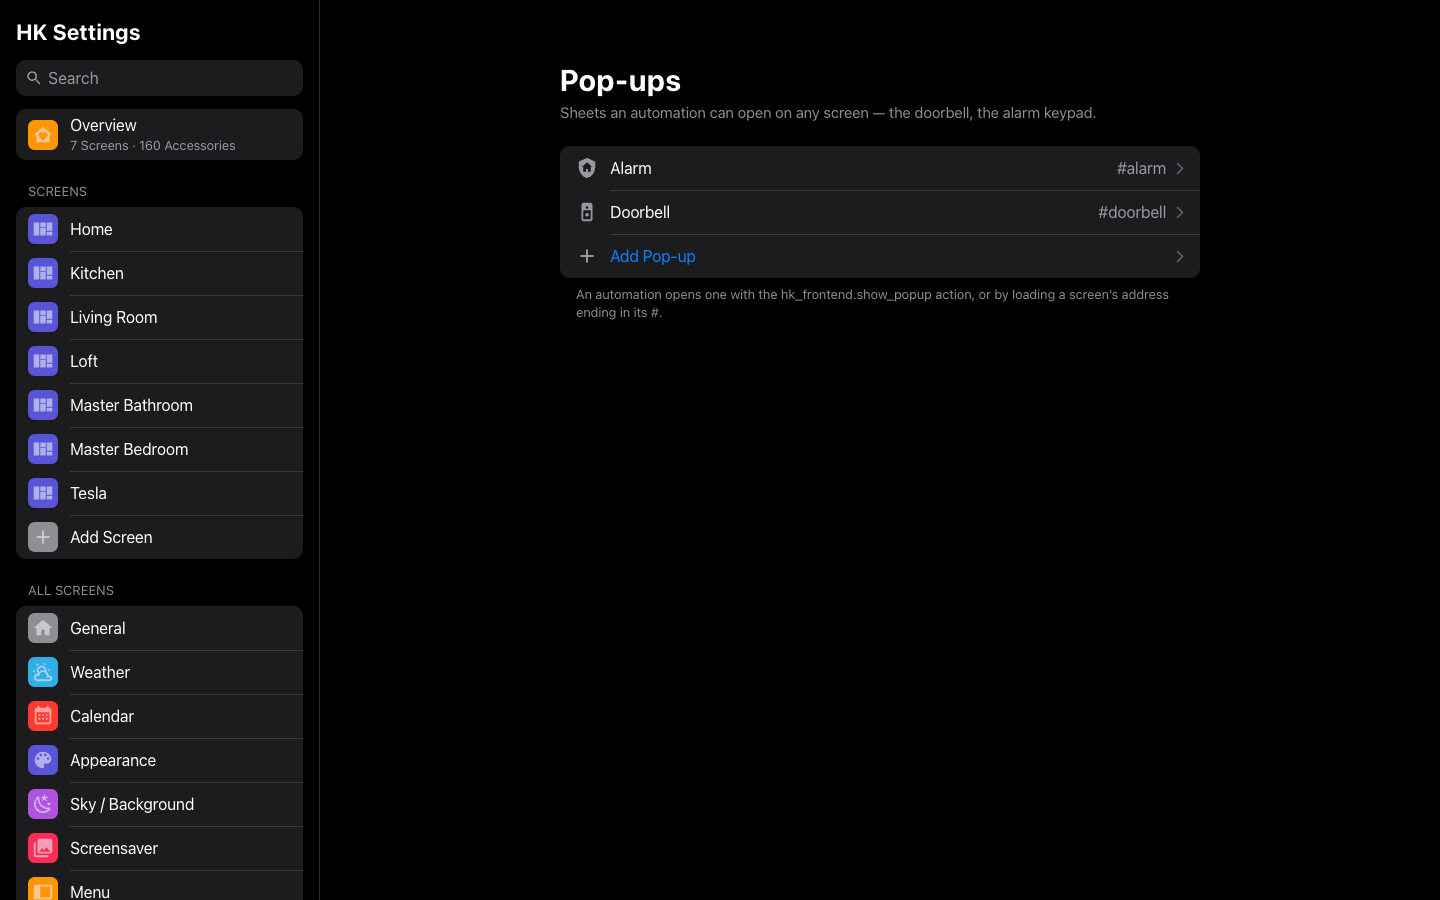Viewport: 1440px width, 900px height.
Task: Open the Add Pop-up row chevron
Action: click(x=1180, y=256)
